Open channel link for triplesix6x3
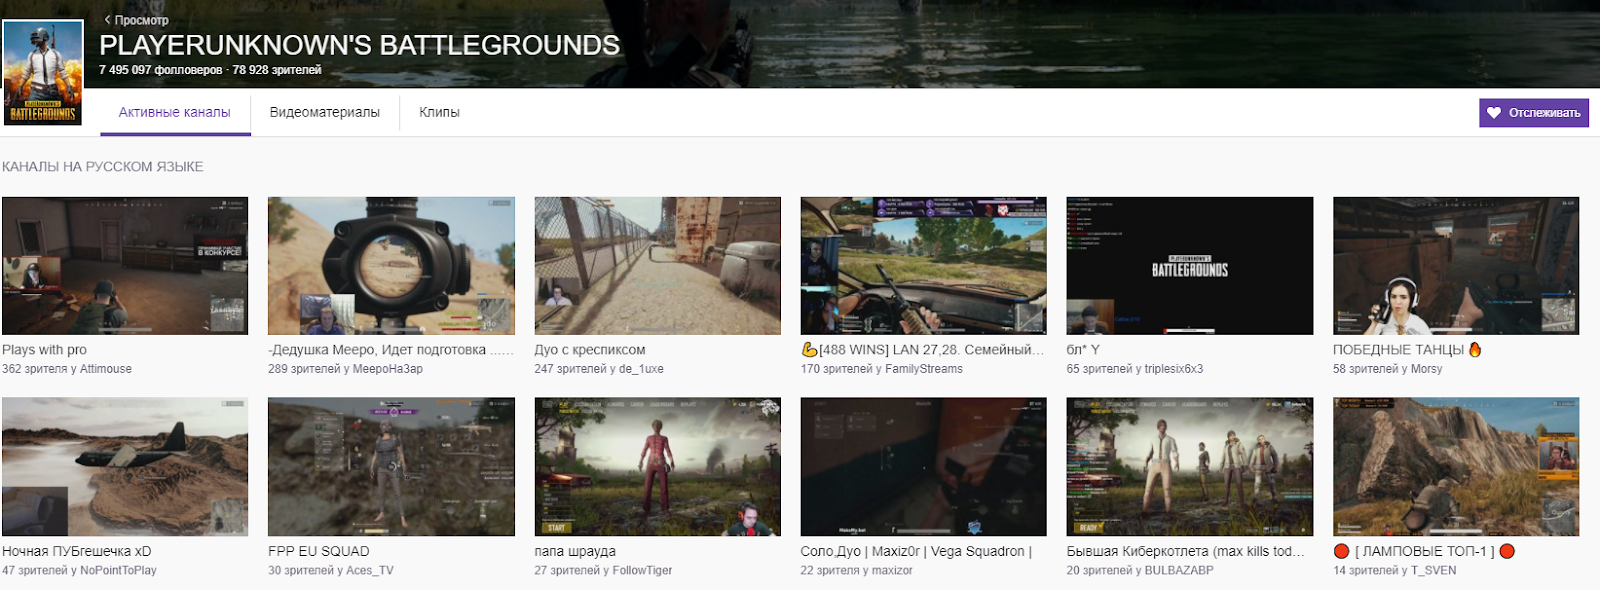1600x590 pixels. (x=1174, y=369)
